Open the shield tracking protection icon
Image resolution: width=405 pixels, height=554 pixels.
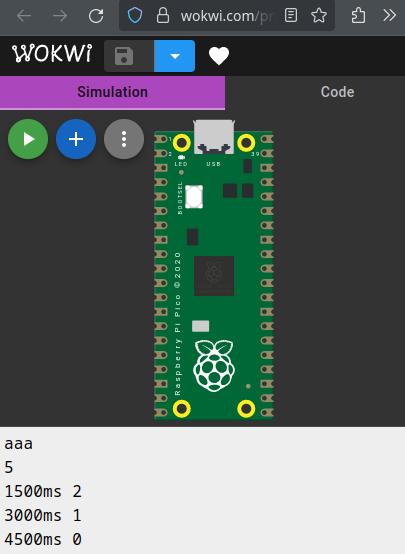pos(135,16)
